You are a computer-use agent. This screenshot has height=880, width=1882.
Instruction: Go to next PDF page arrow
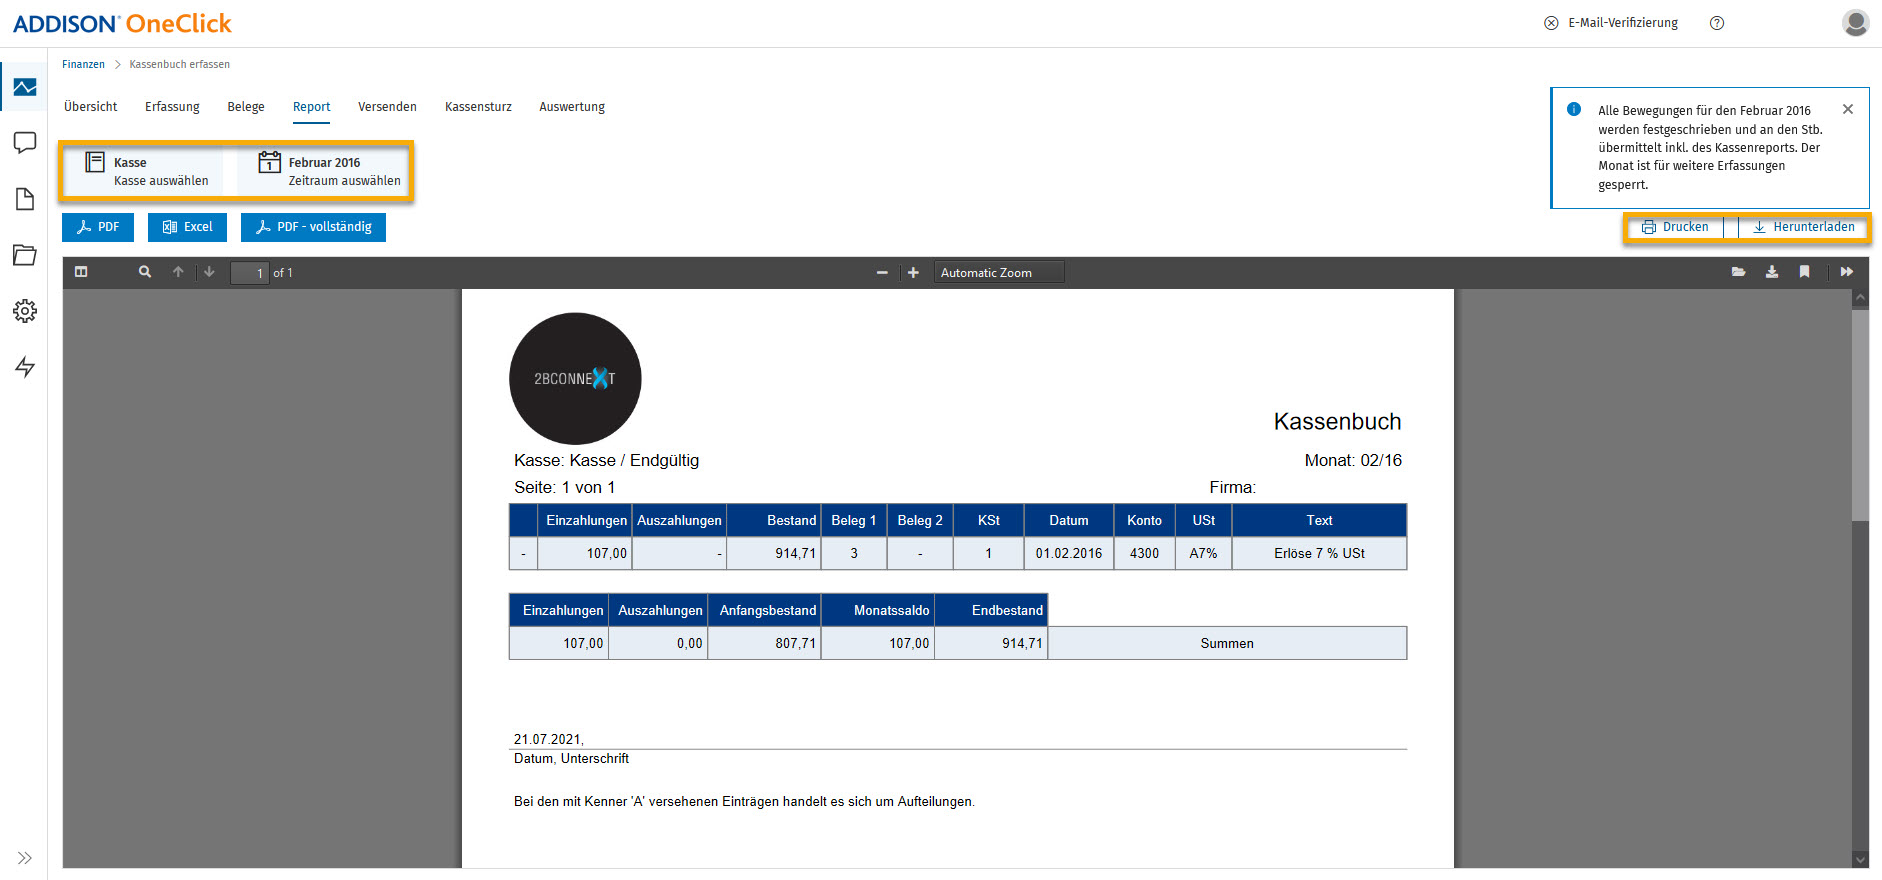[209, 272]
